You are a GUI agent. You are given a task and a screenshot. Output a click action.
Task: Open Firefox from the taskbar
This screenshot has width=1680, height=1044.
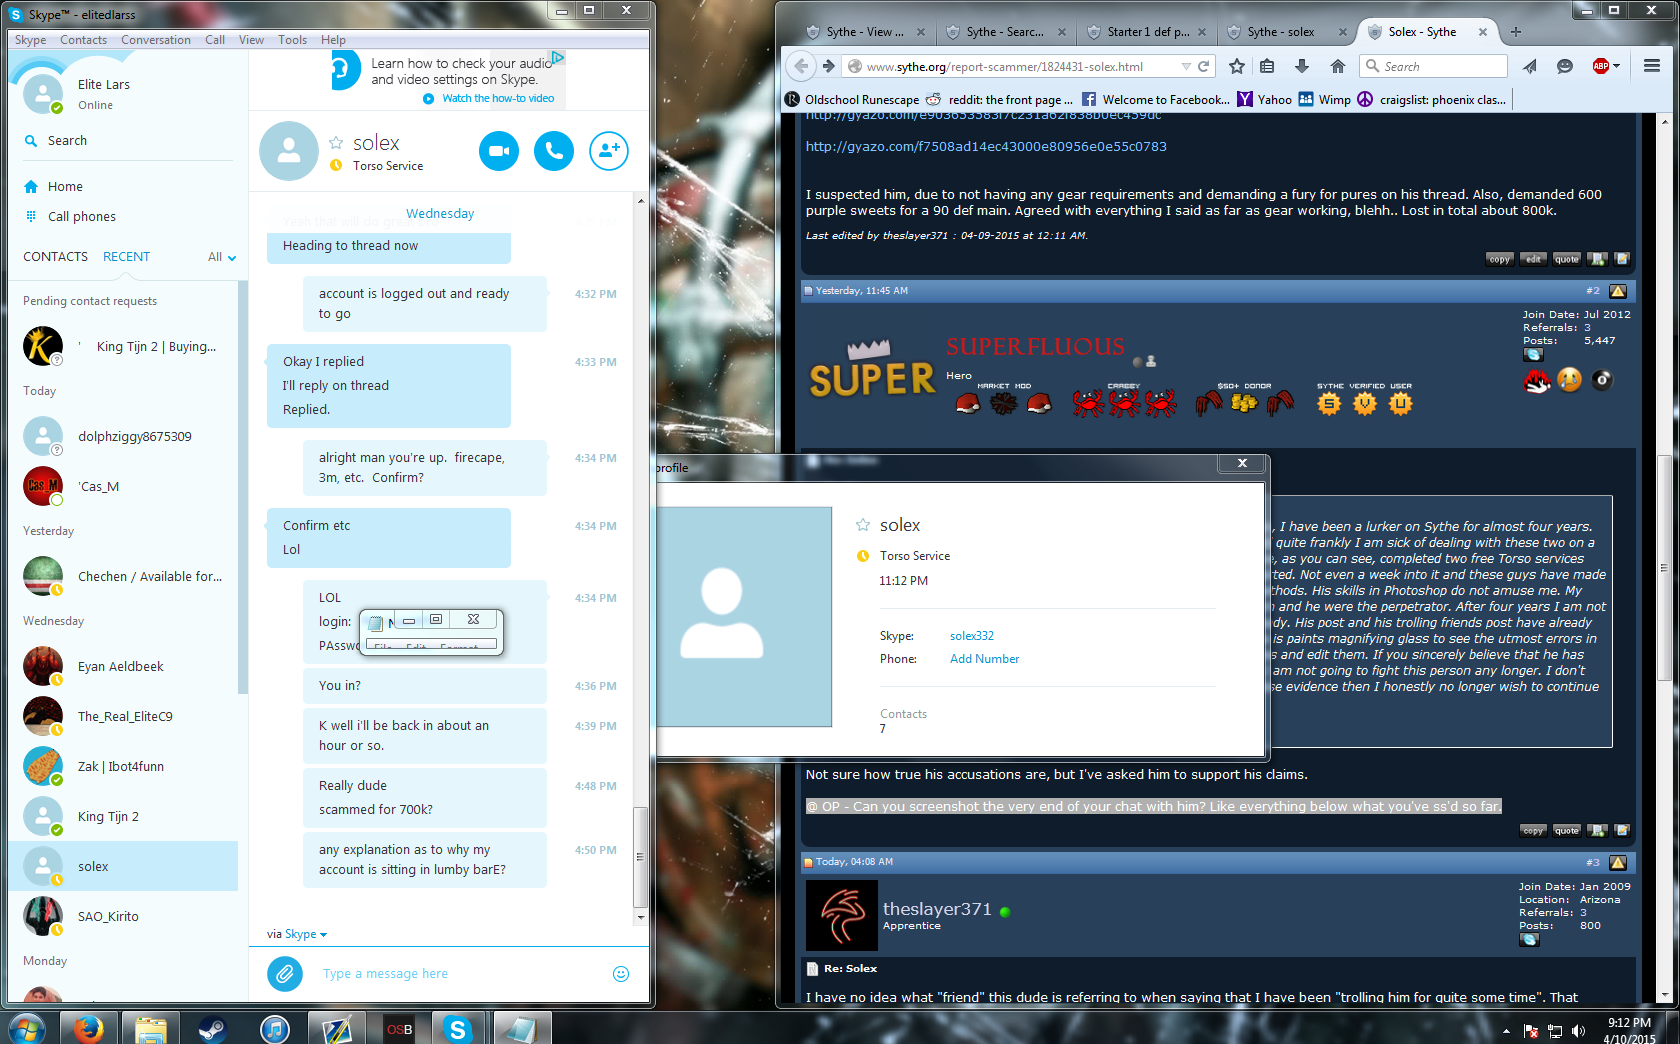88,1028
